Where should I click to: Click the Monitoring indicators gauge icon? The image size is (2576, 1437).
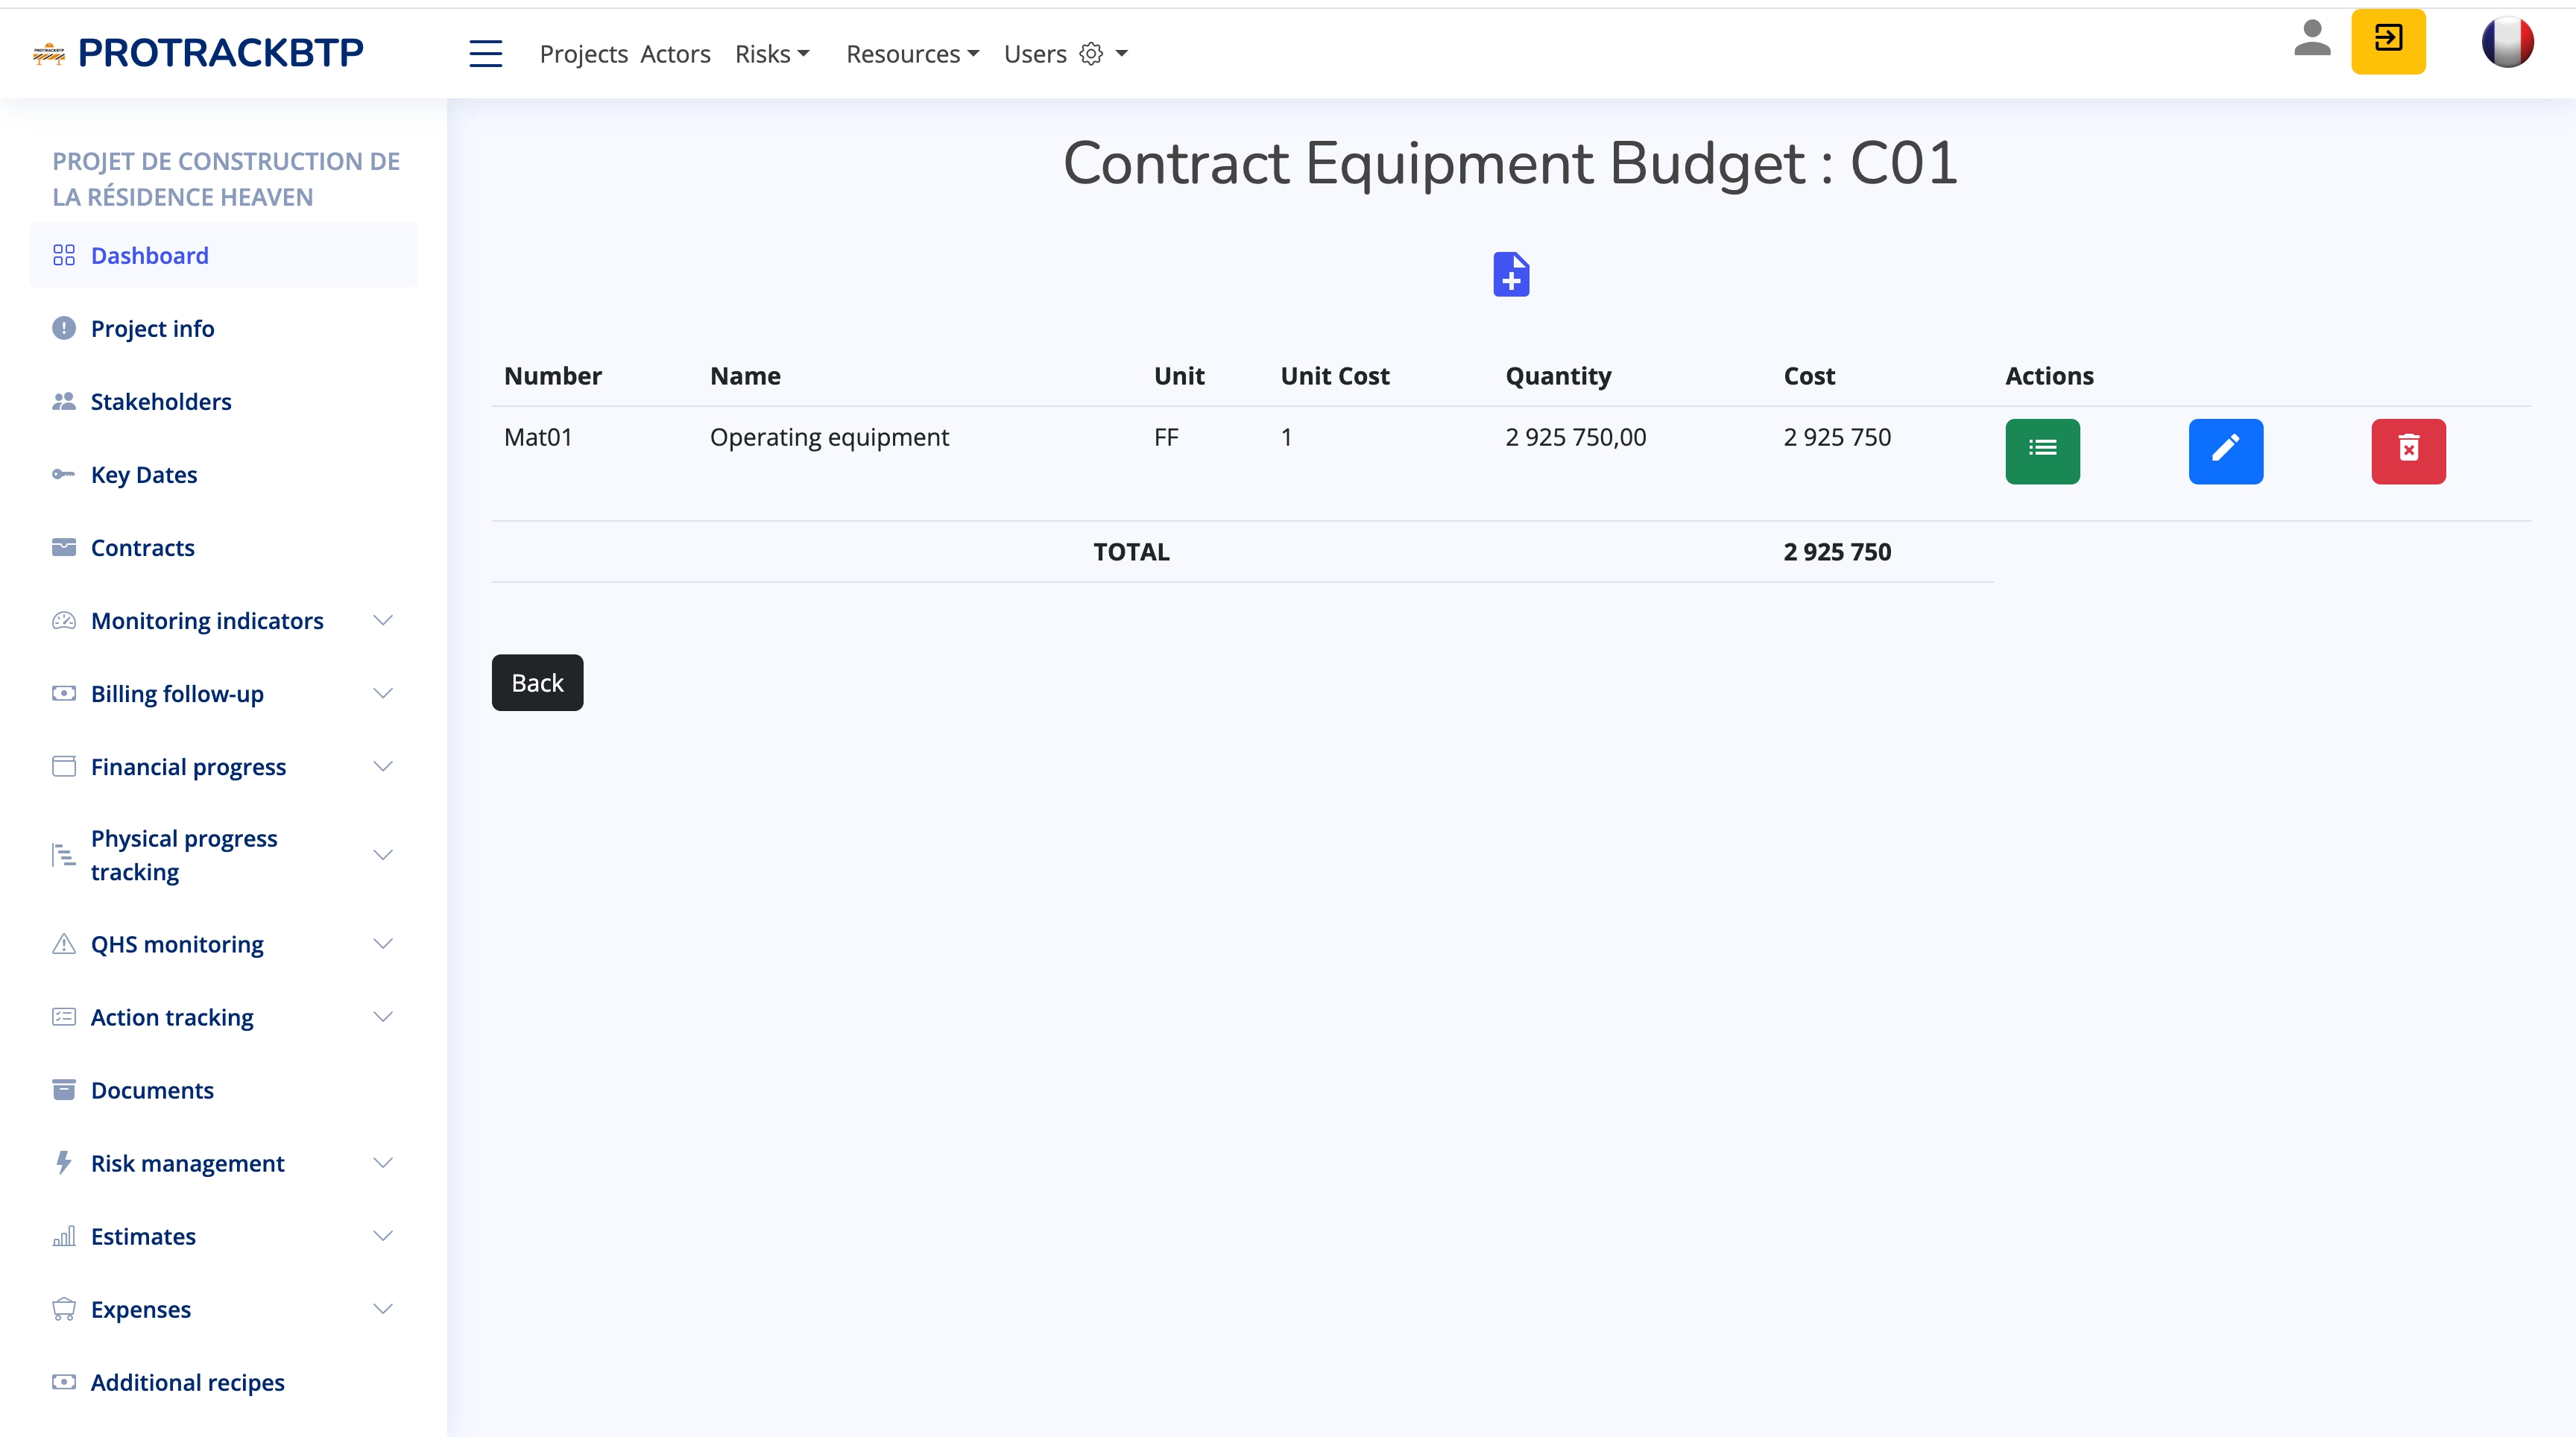(x=64, y=620)
